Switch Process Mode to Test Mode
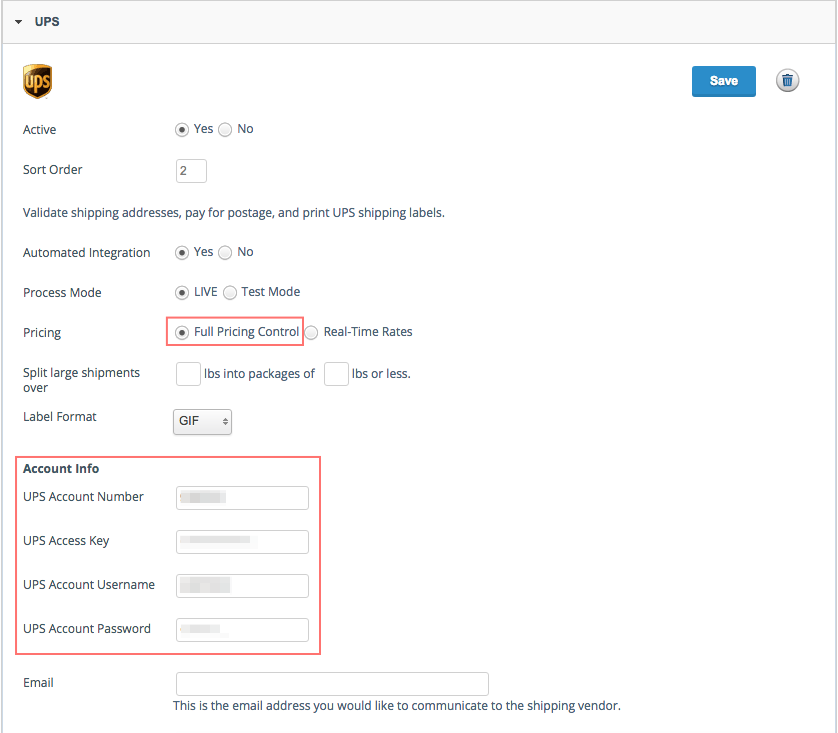The height and width of the screenshot is (733, 838). [230, 293]
